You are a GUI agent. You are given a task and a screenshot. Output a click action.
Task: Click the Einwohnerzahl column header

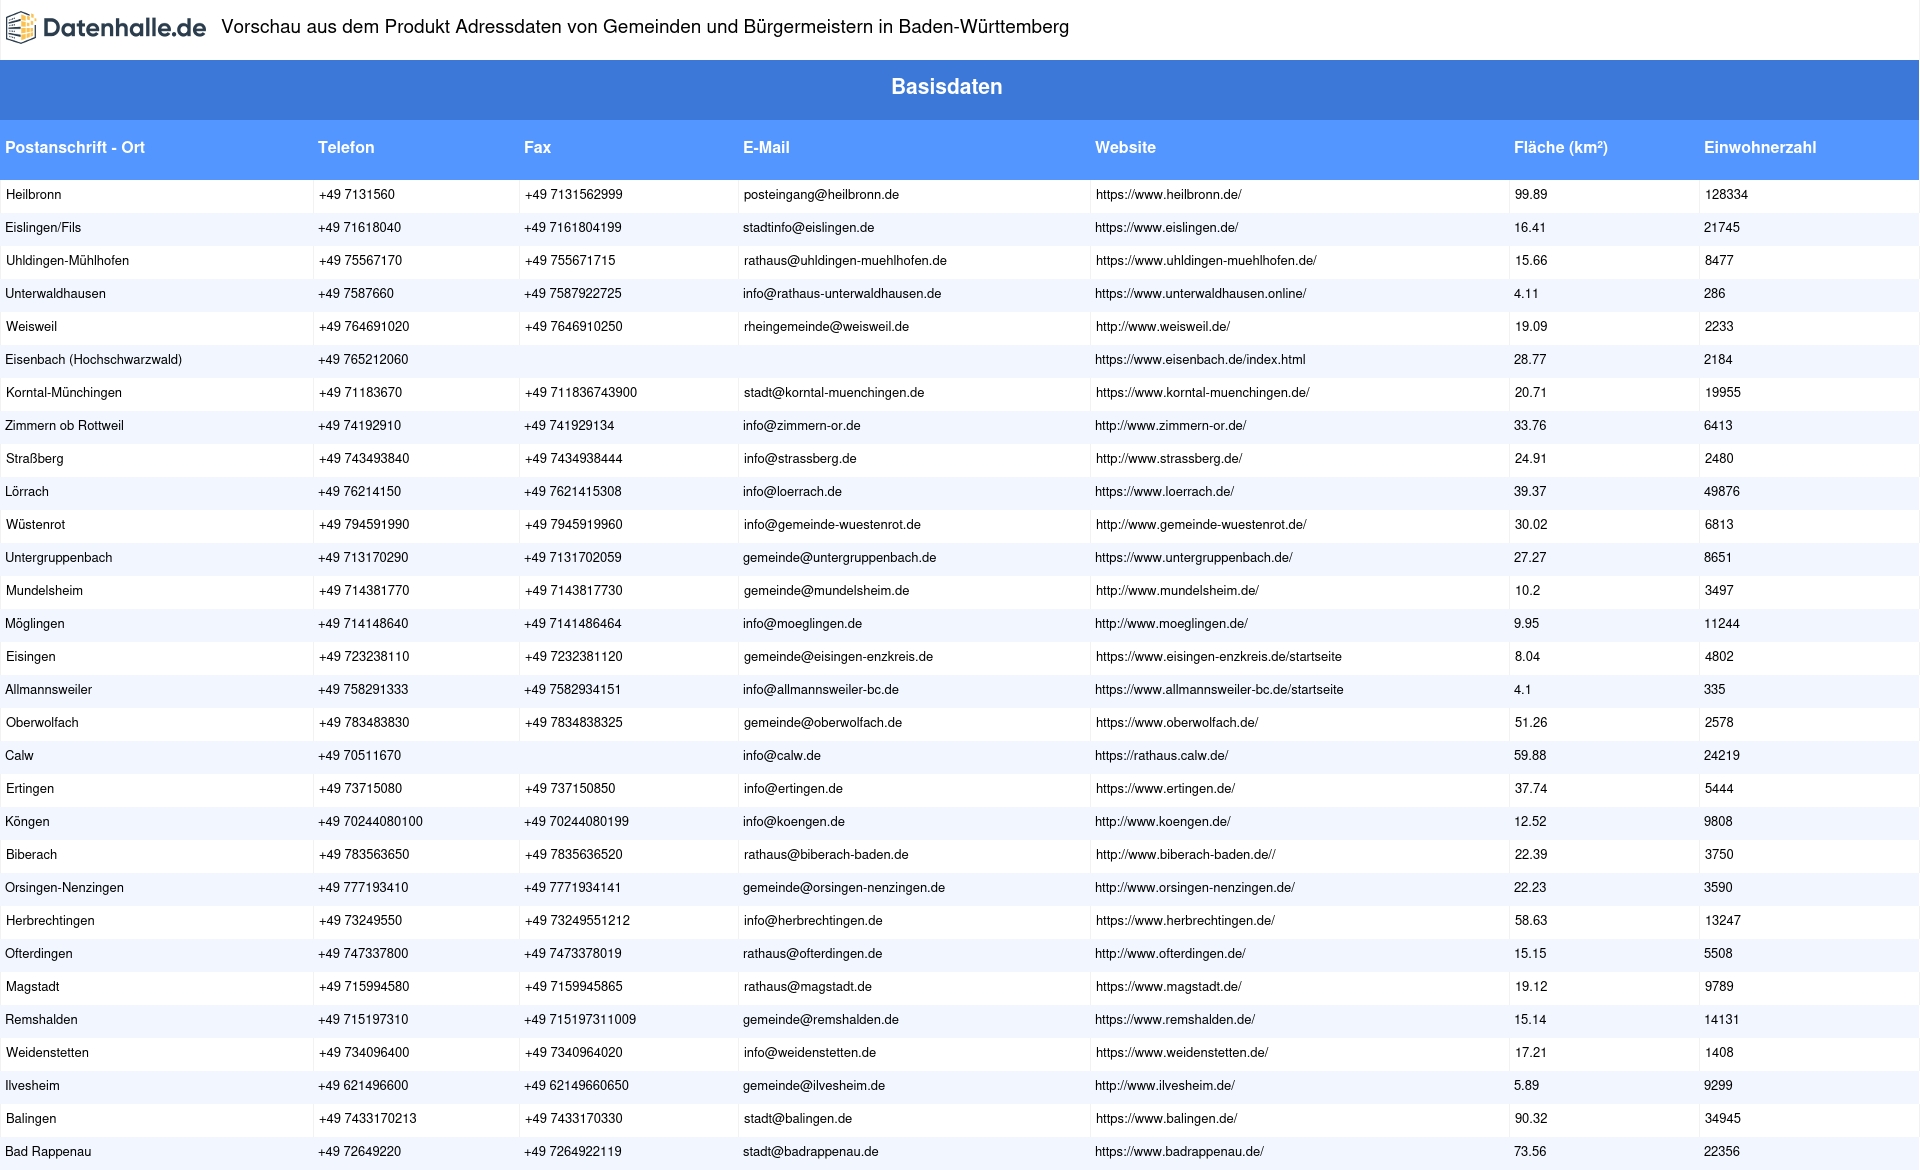pyautogui.click(x=1760, y=147)
